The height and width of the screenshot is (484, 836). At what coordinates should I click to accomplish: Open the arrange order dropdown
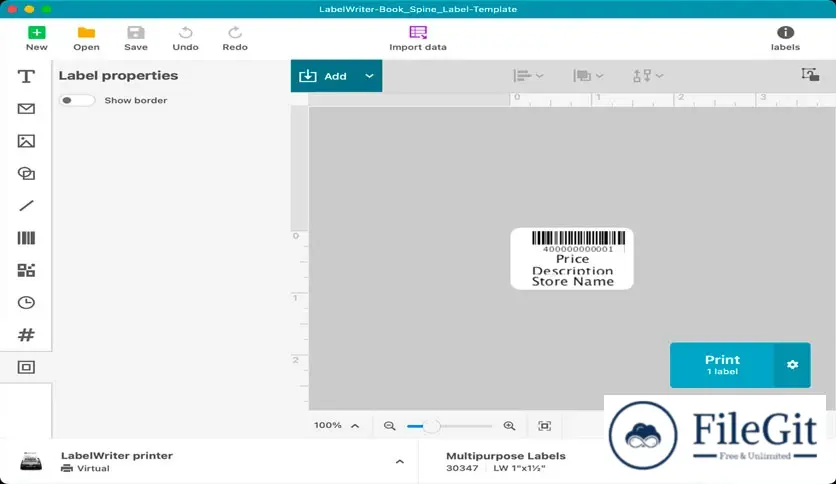pos(588,76)
